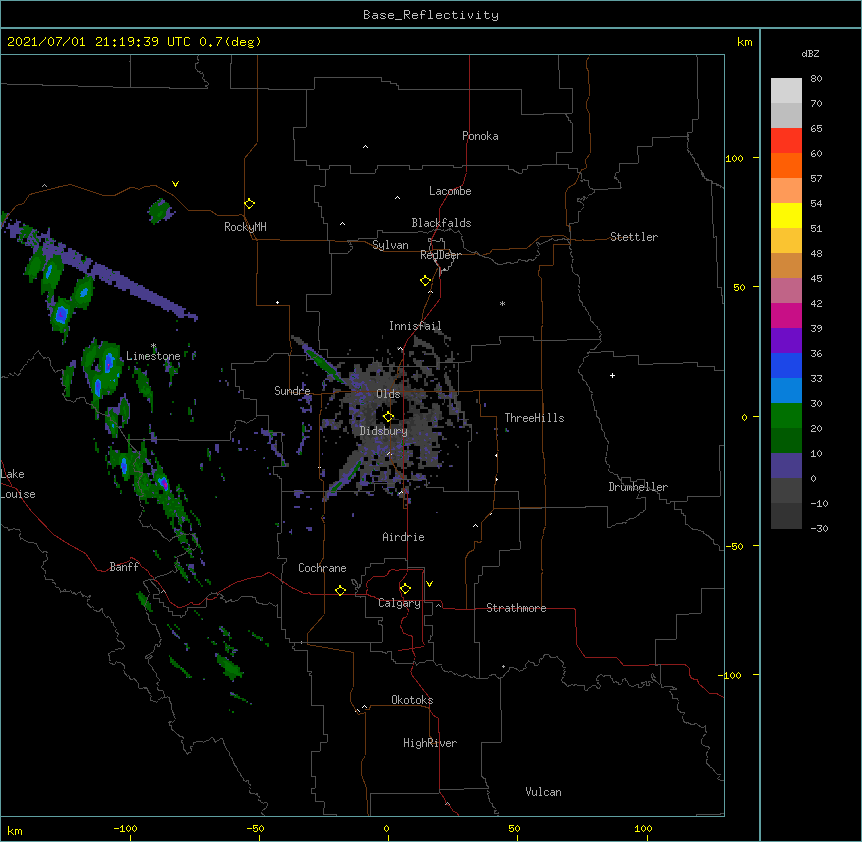
Task: Click the 50 tick on the bottom axis
Action: coord(514,828)
